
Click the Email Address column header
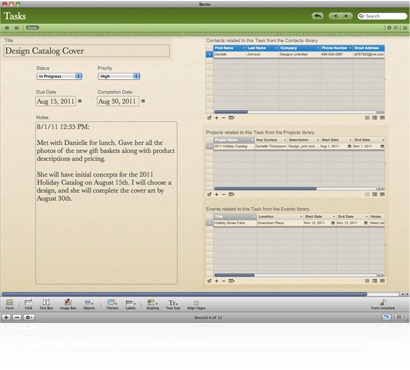[369, 48]
